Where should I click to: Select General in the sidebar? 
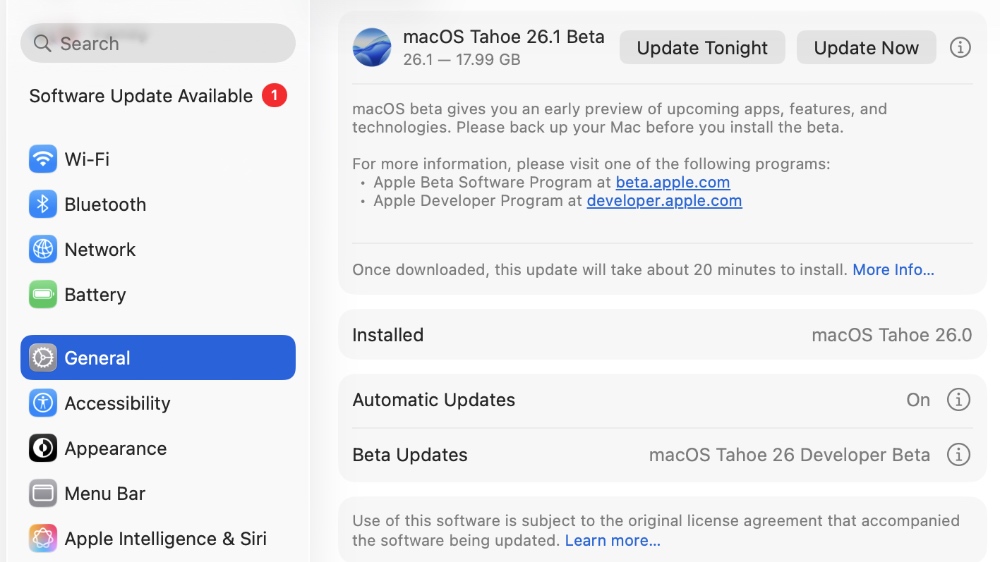158,358
